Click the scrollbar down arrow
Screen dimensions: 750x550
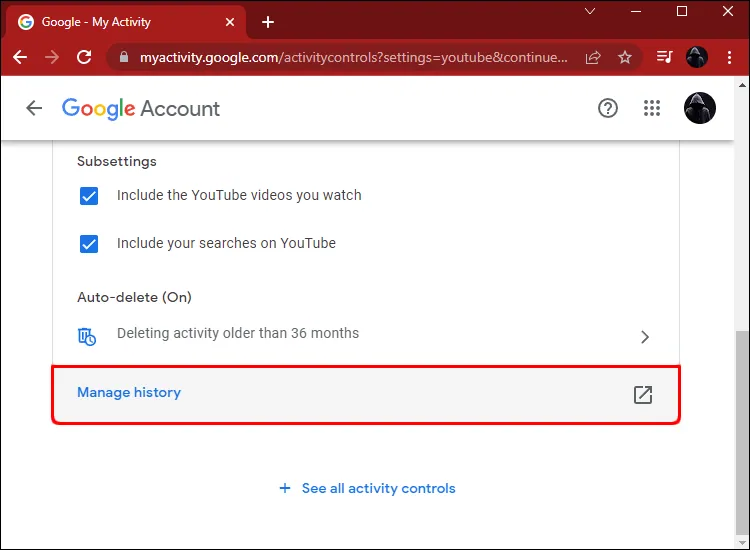[742, 543]
